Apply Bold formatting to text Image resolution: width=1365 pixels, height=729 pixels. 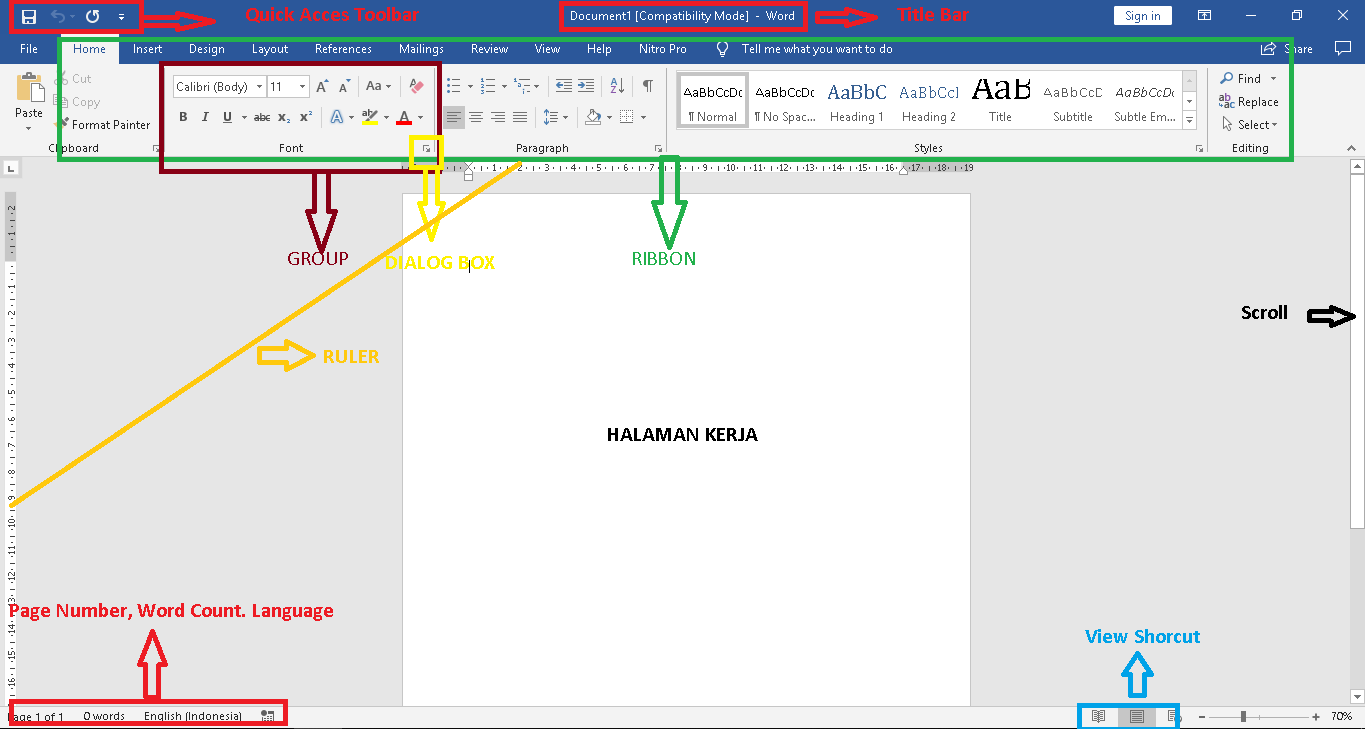click(x=183, y=117)
